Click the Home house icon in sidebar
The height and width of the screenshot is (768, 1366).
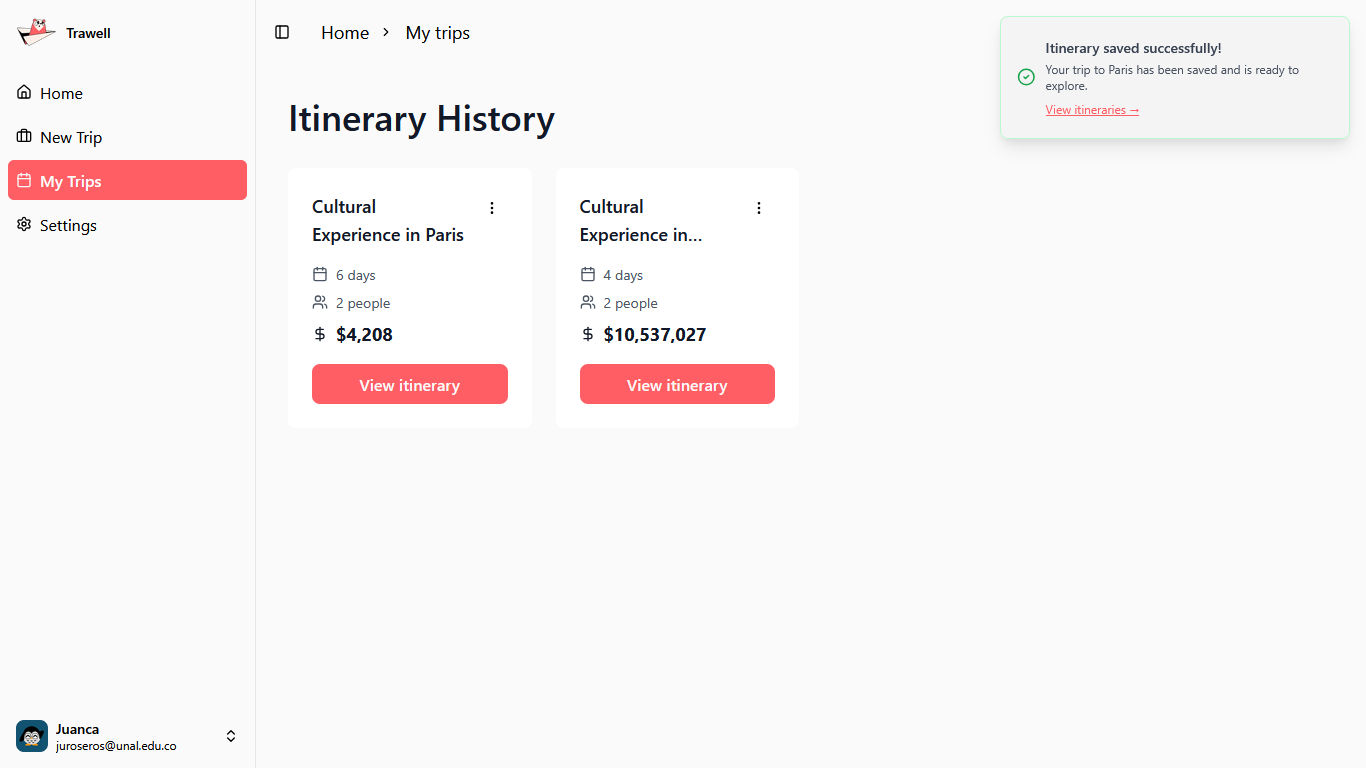[x=24, y=93]
